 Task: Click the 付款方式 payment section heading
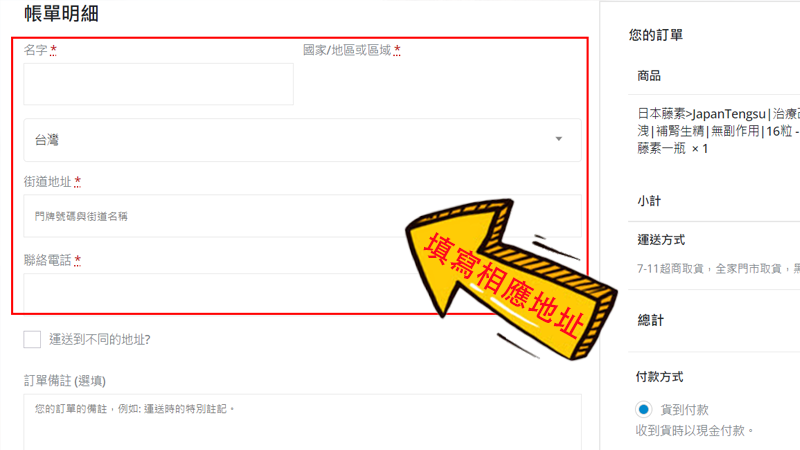click(659, 377)
